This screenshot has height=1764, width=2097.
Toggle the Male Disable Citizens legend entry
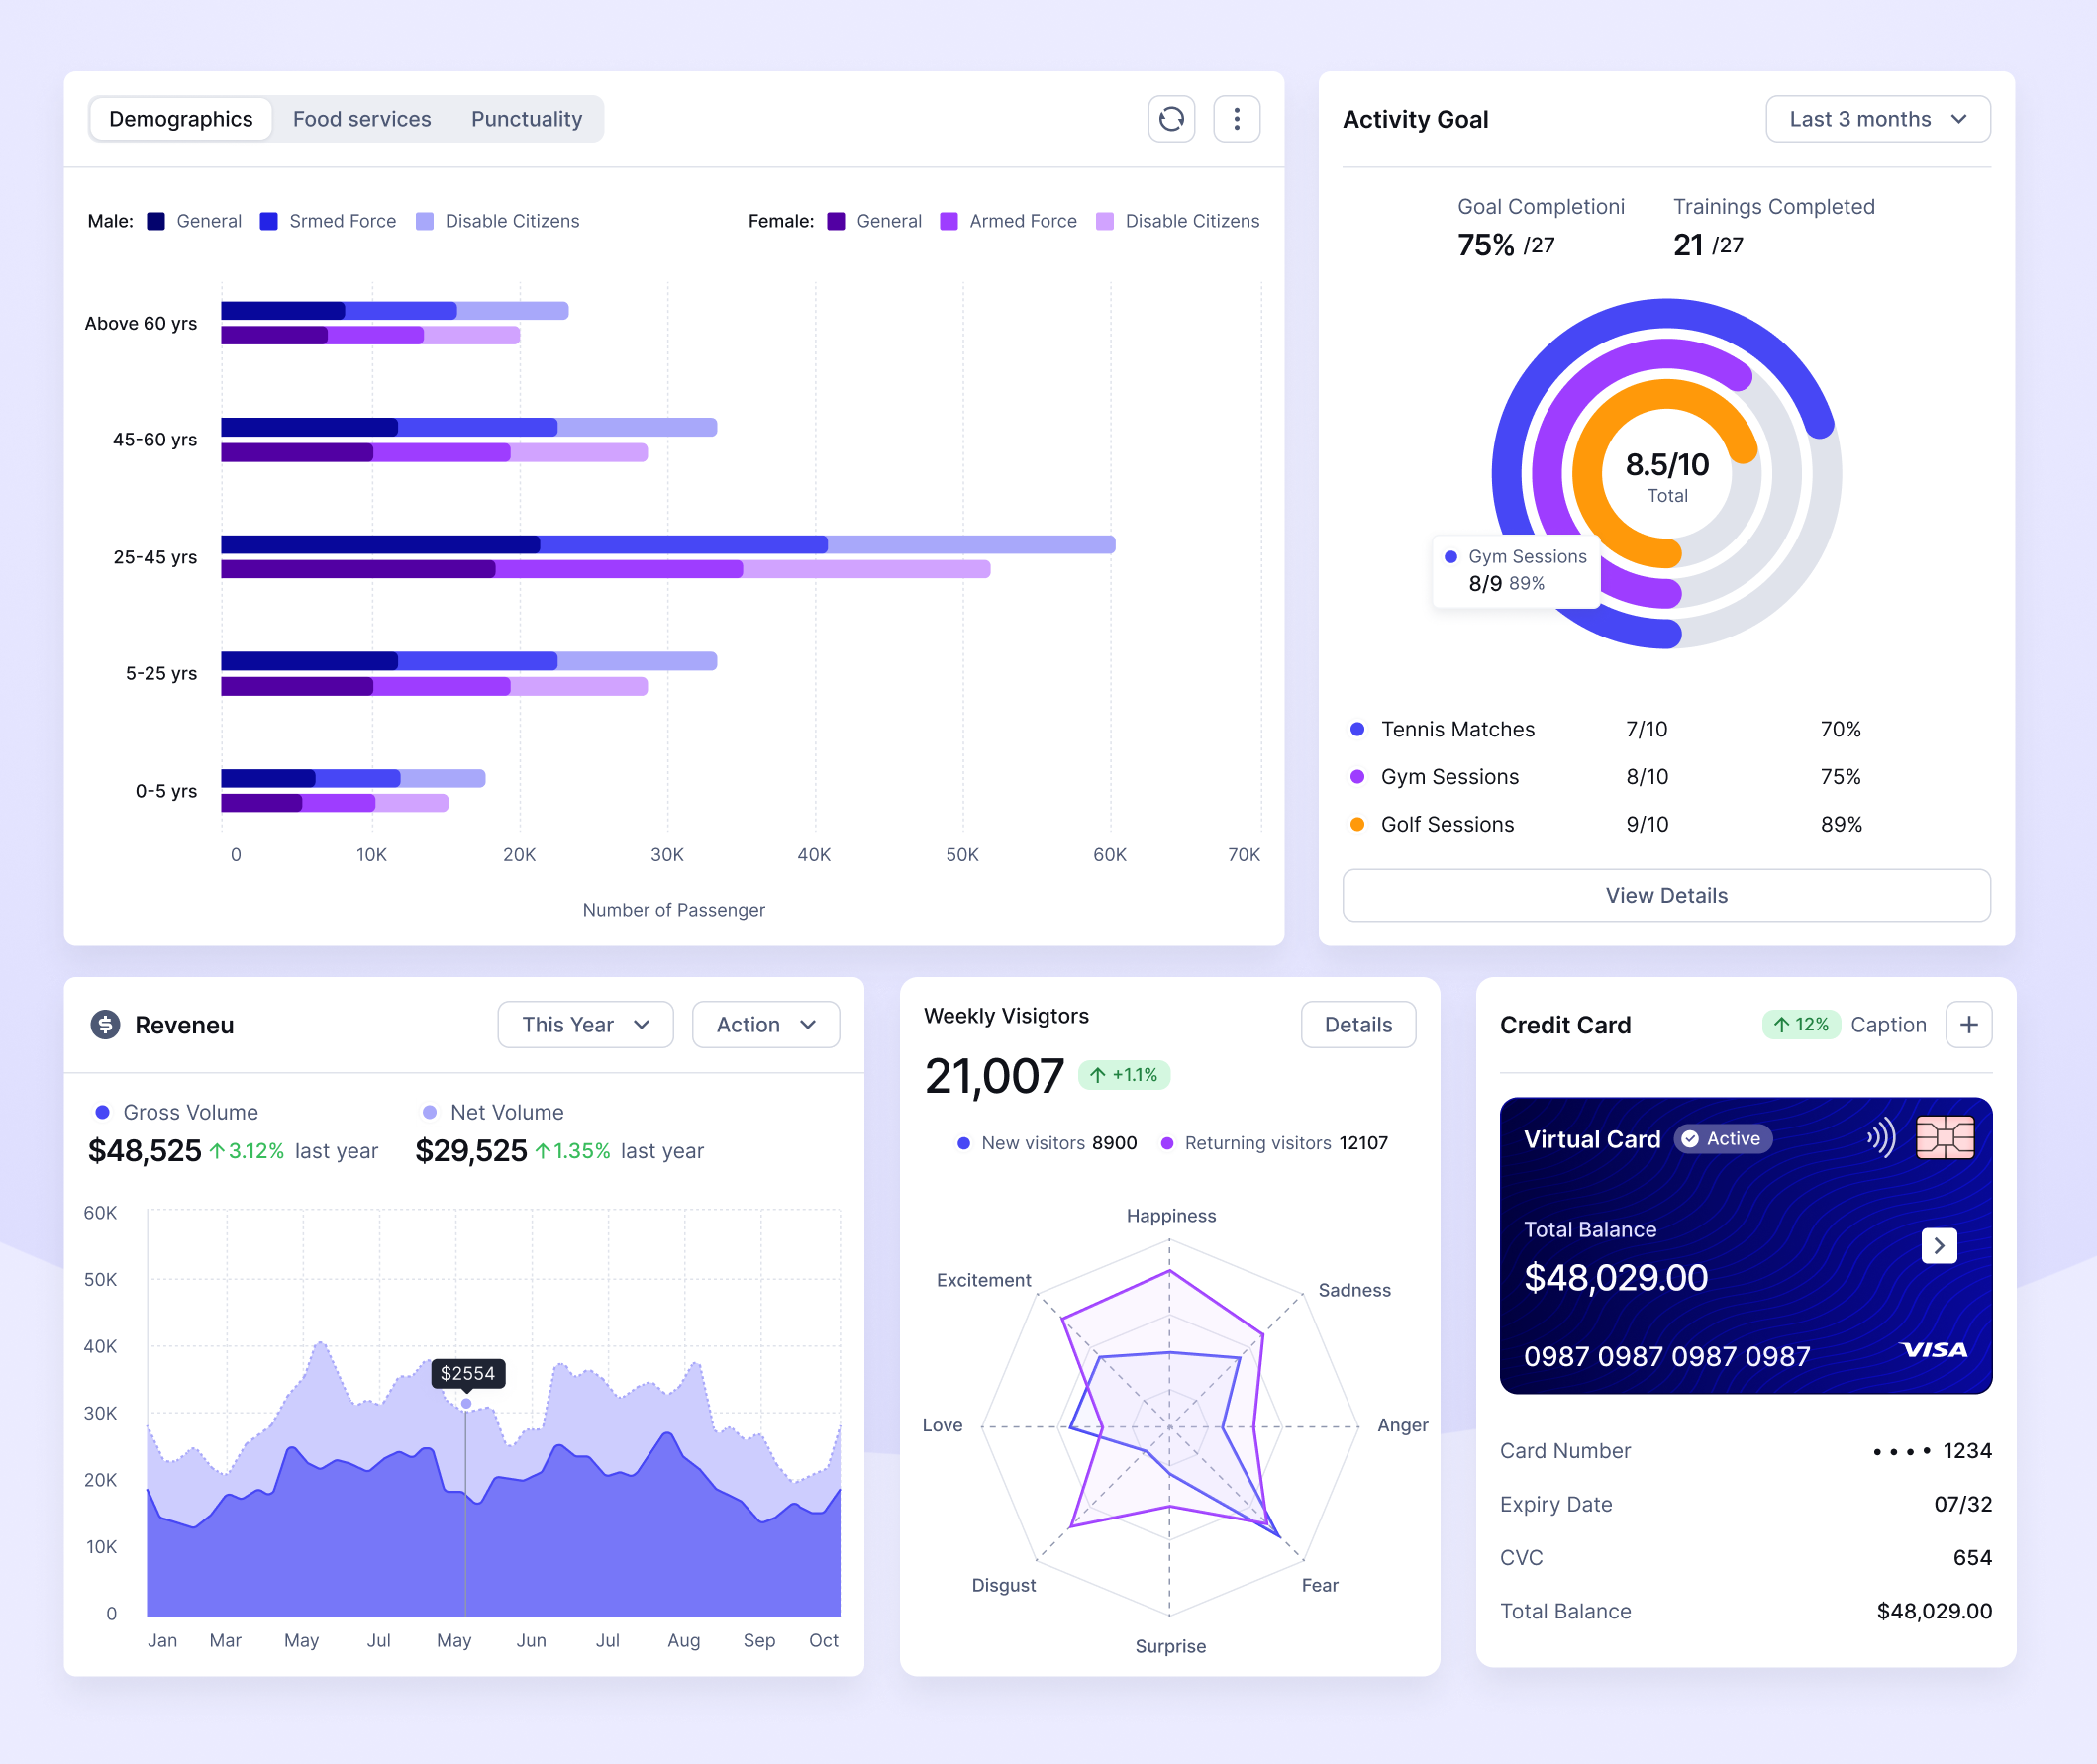pos(497,221)
